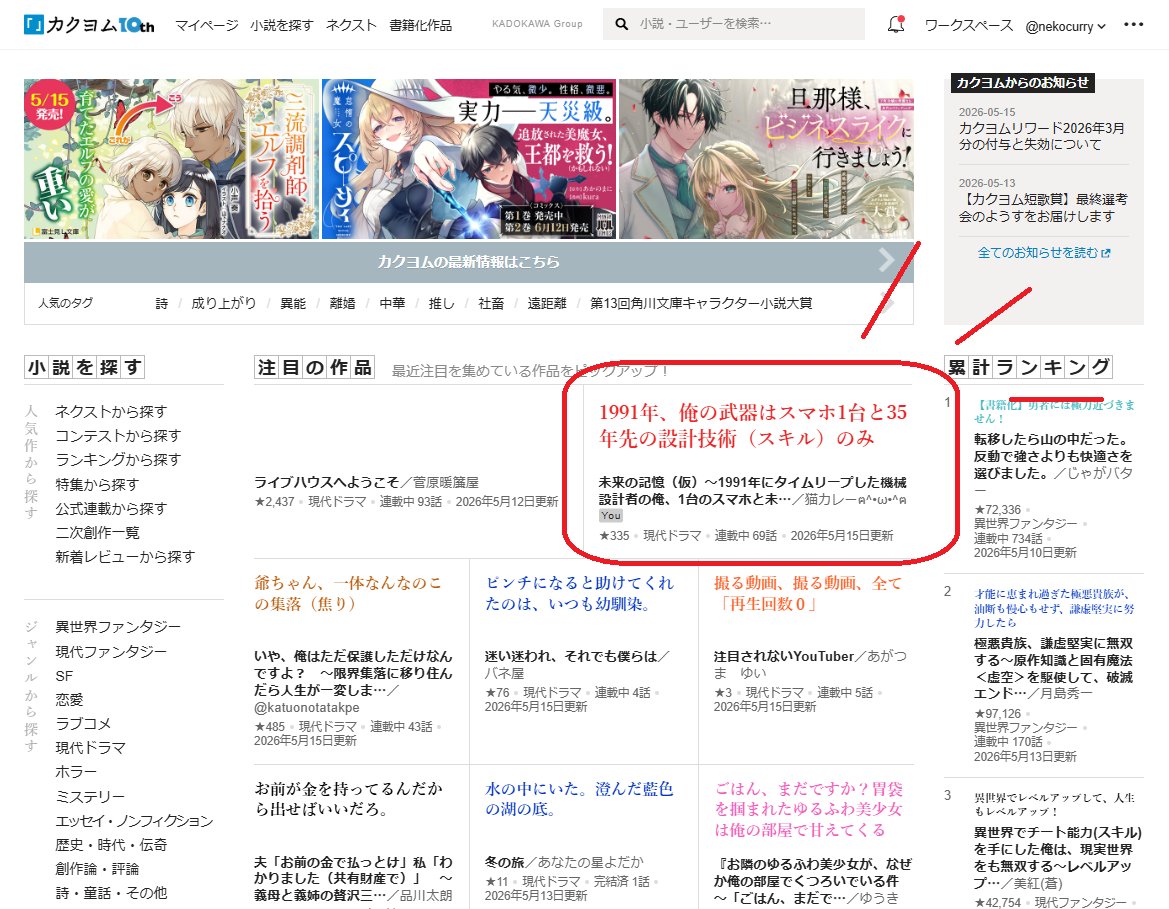Image resolution: width=1169 pixels, height=909 pixels.
Task: Open お前が金を持ってるんだから headline
Action: click(348, 799)
